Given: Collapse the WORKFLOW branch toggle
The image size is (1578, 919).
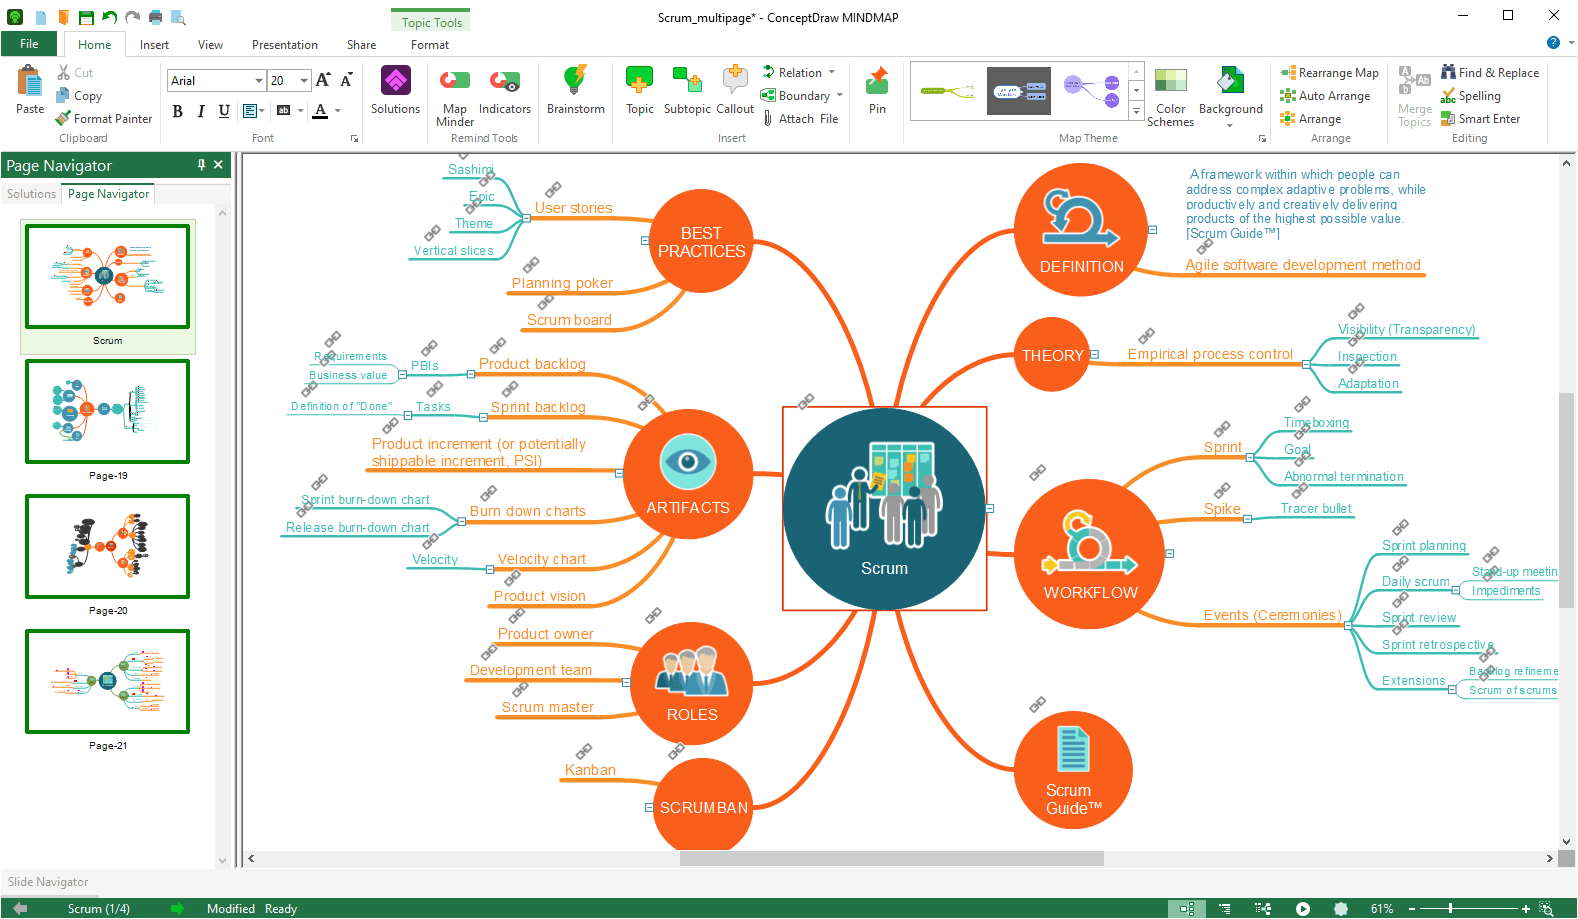Looking at the screenshot, I should coord(1169,553).
